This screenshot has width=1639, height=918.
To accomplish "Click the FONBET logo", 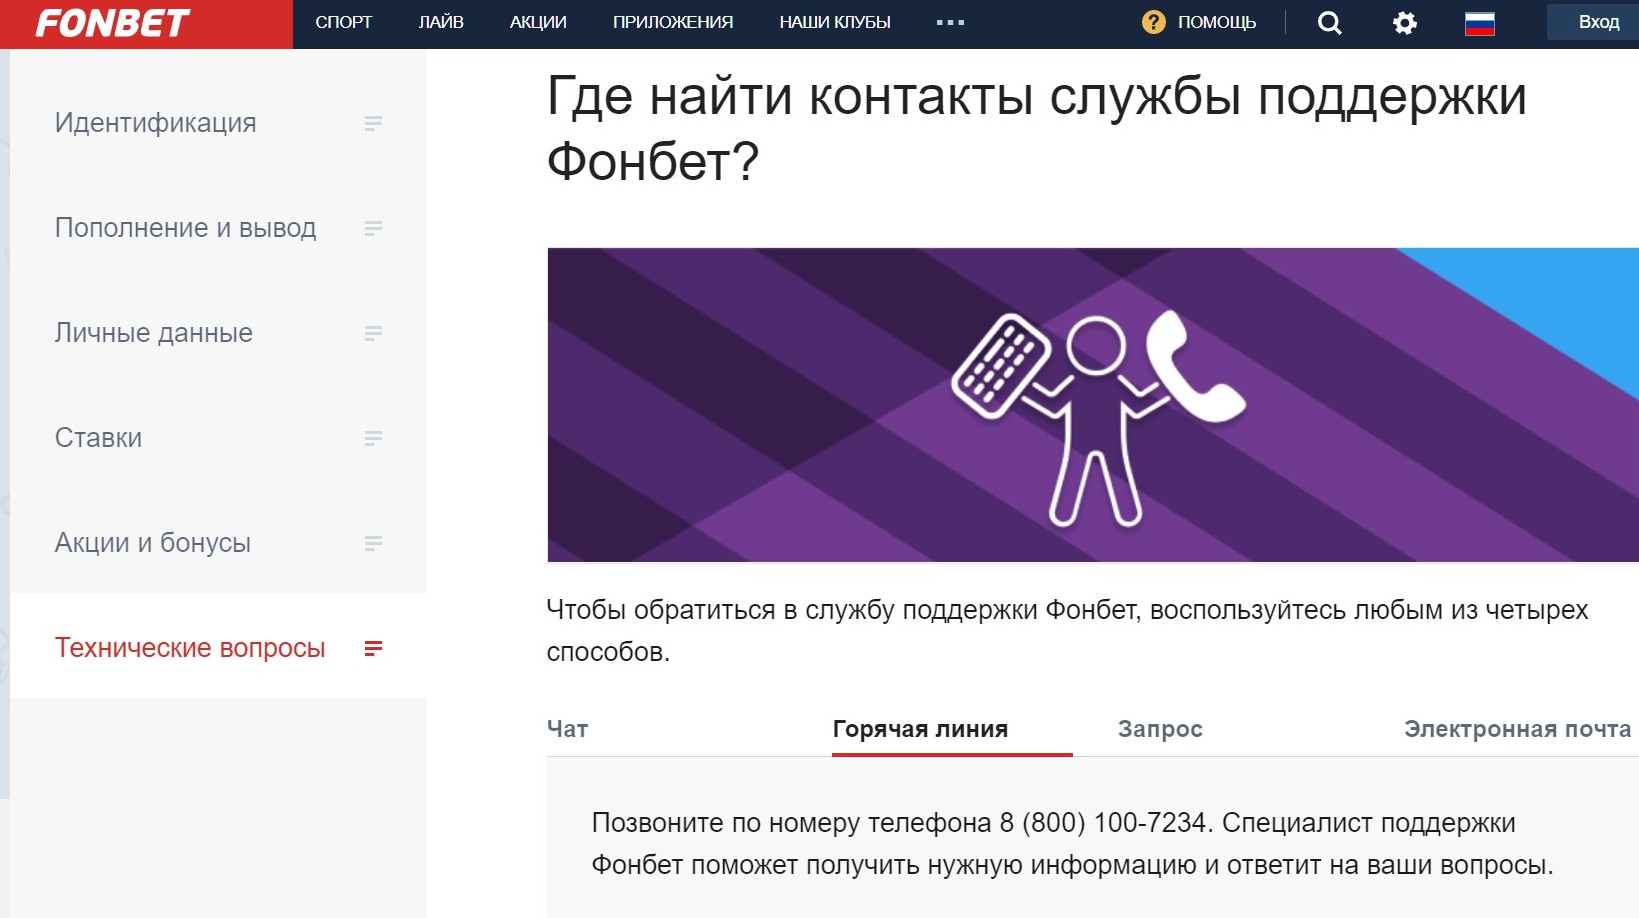I will pyautogui.click(x=113, y=23).
